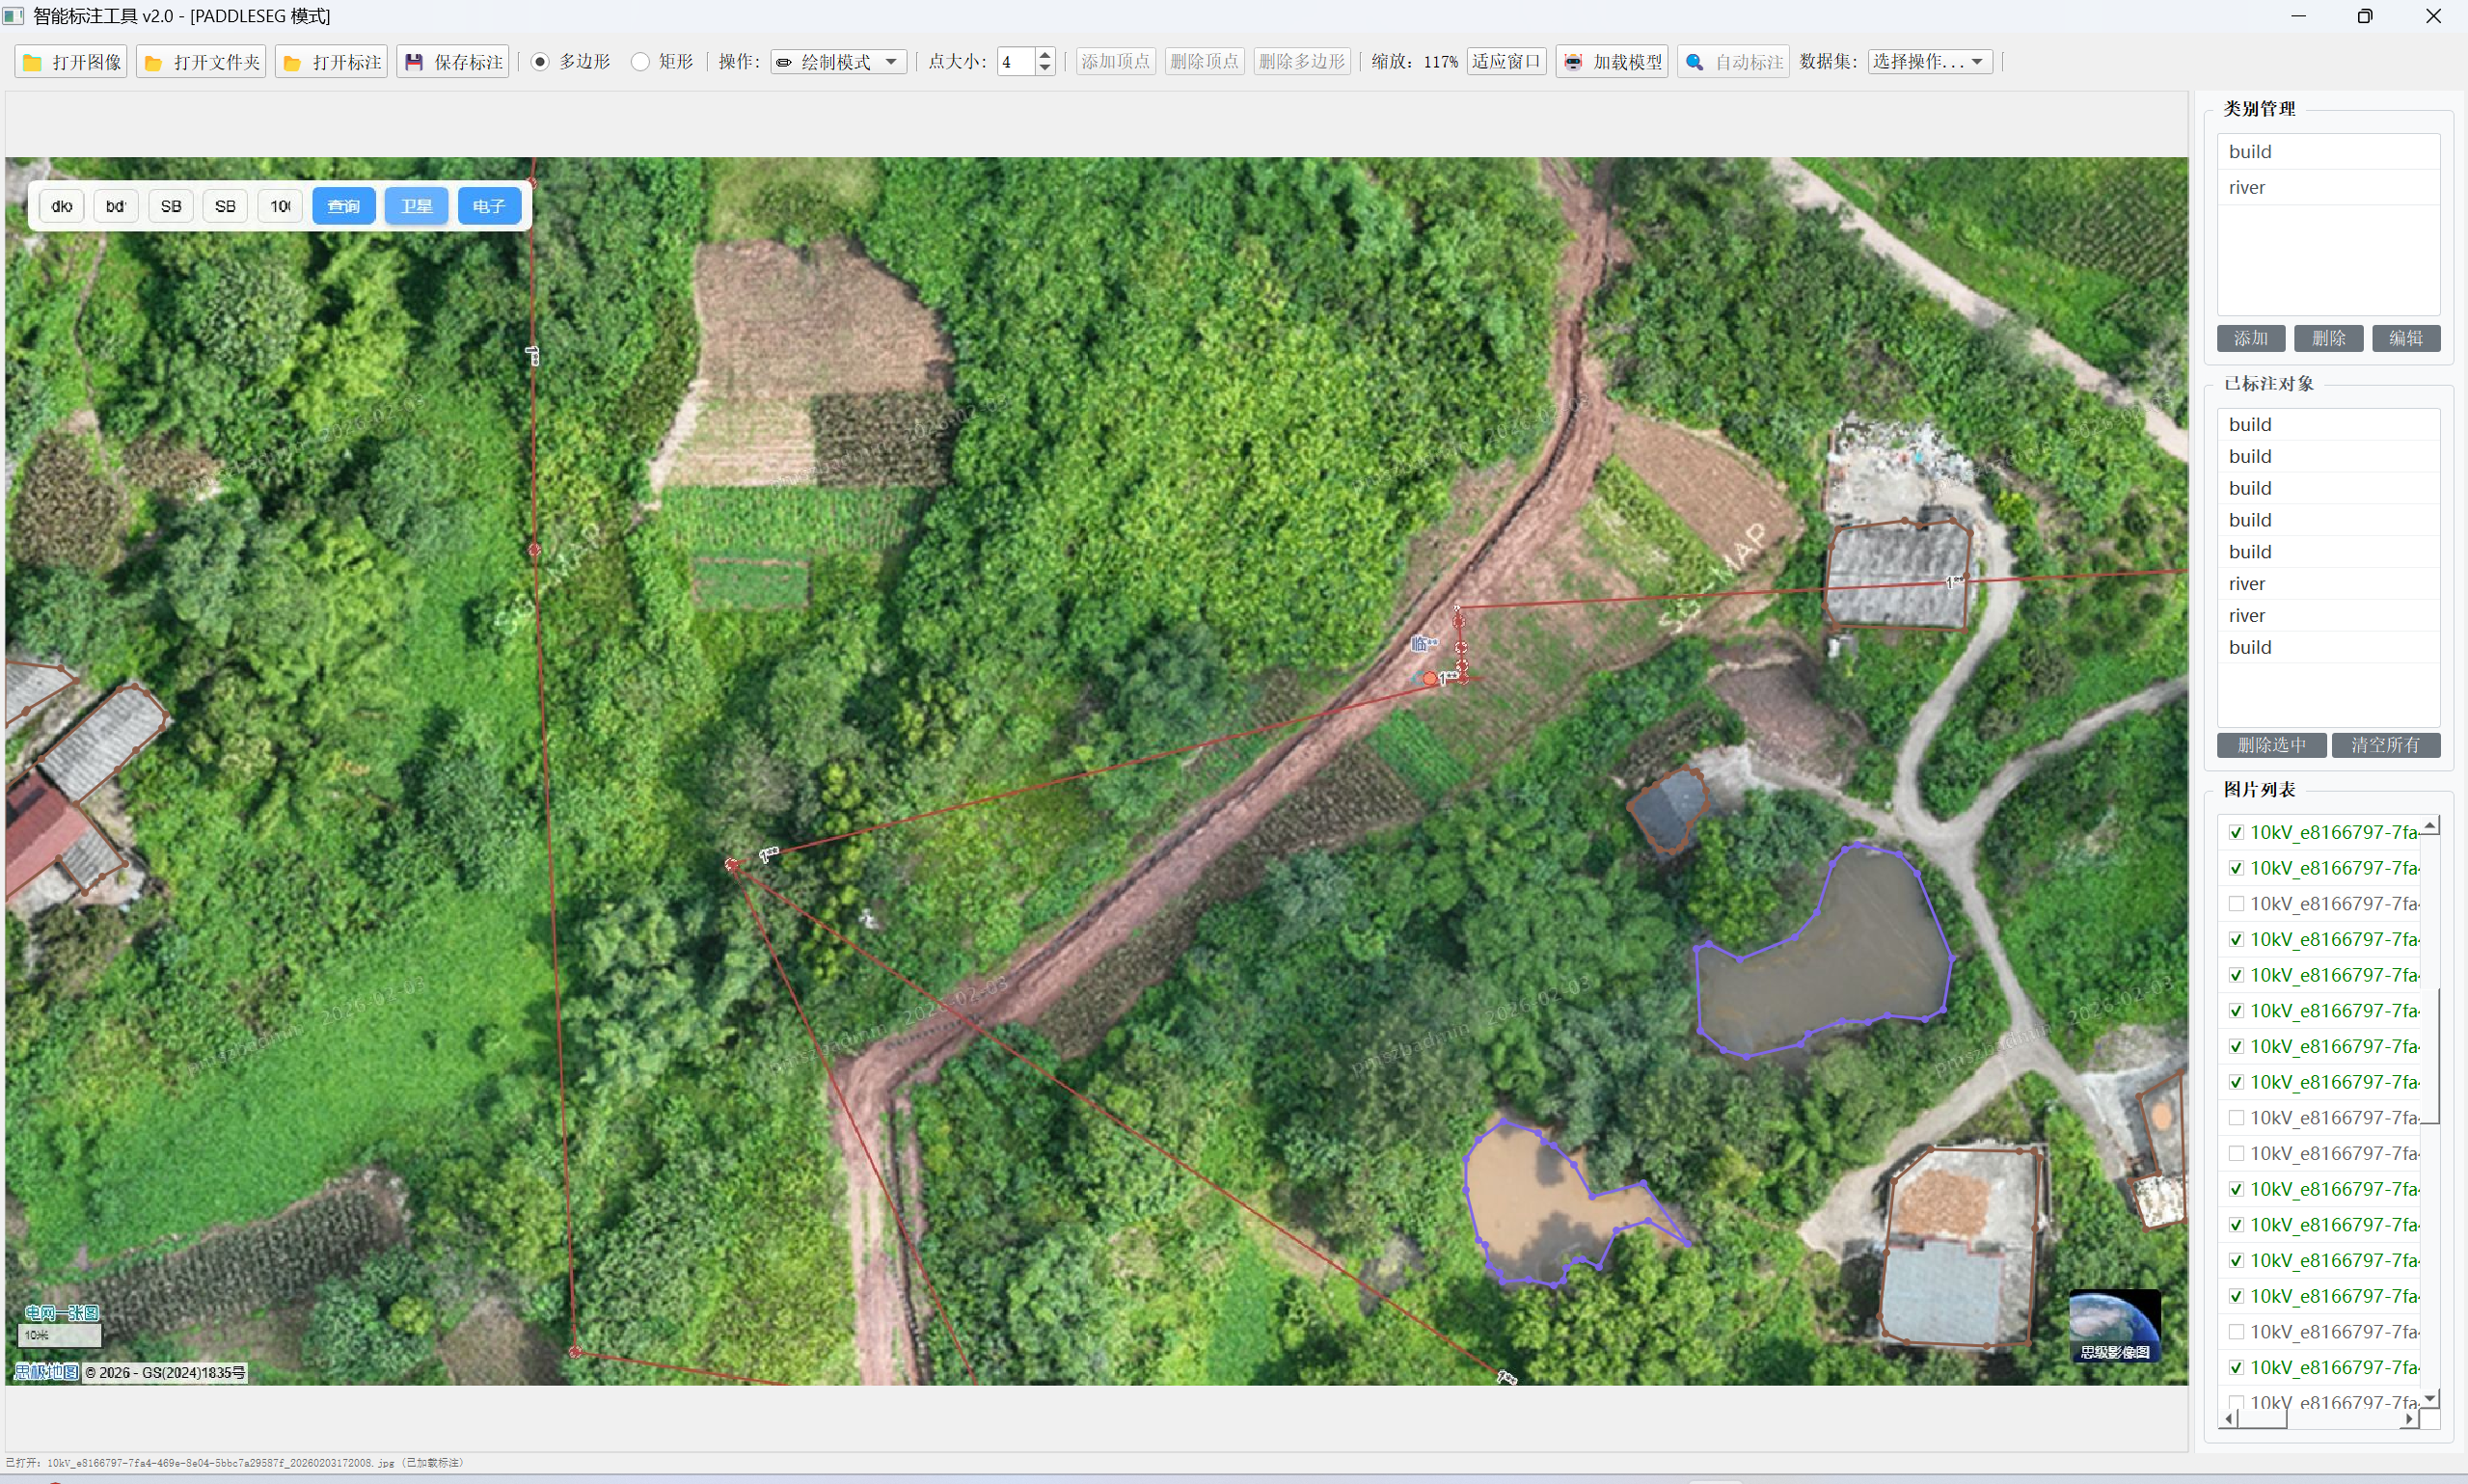Click the save annotation floppy disk icon

[414, 62]
